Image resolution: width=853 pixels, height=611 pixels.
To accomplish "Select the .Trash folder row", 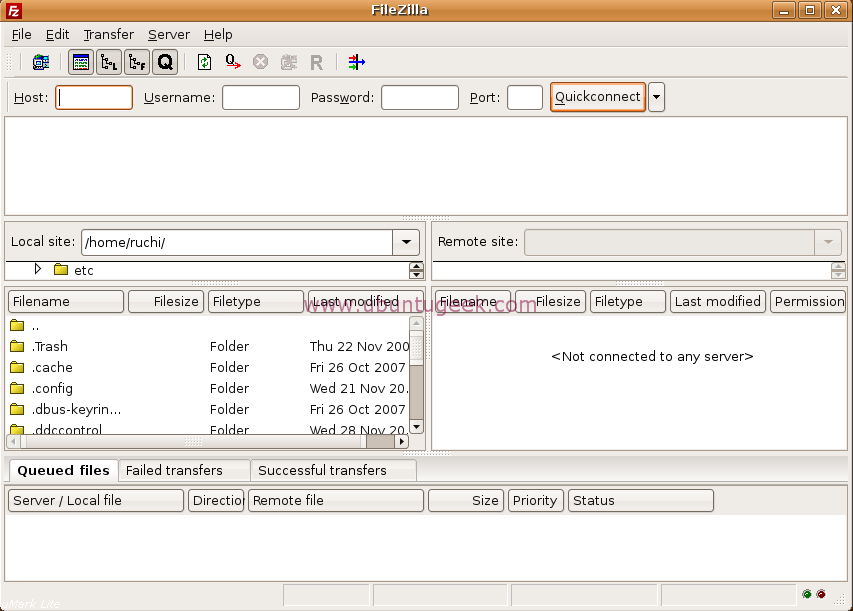I will click(x=208, y=347).
